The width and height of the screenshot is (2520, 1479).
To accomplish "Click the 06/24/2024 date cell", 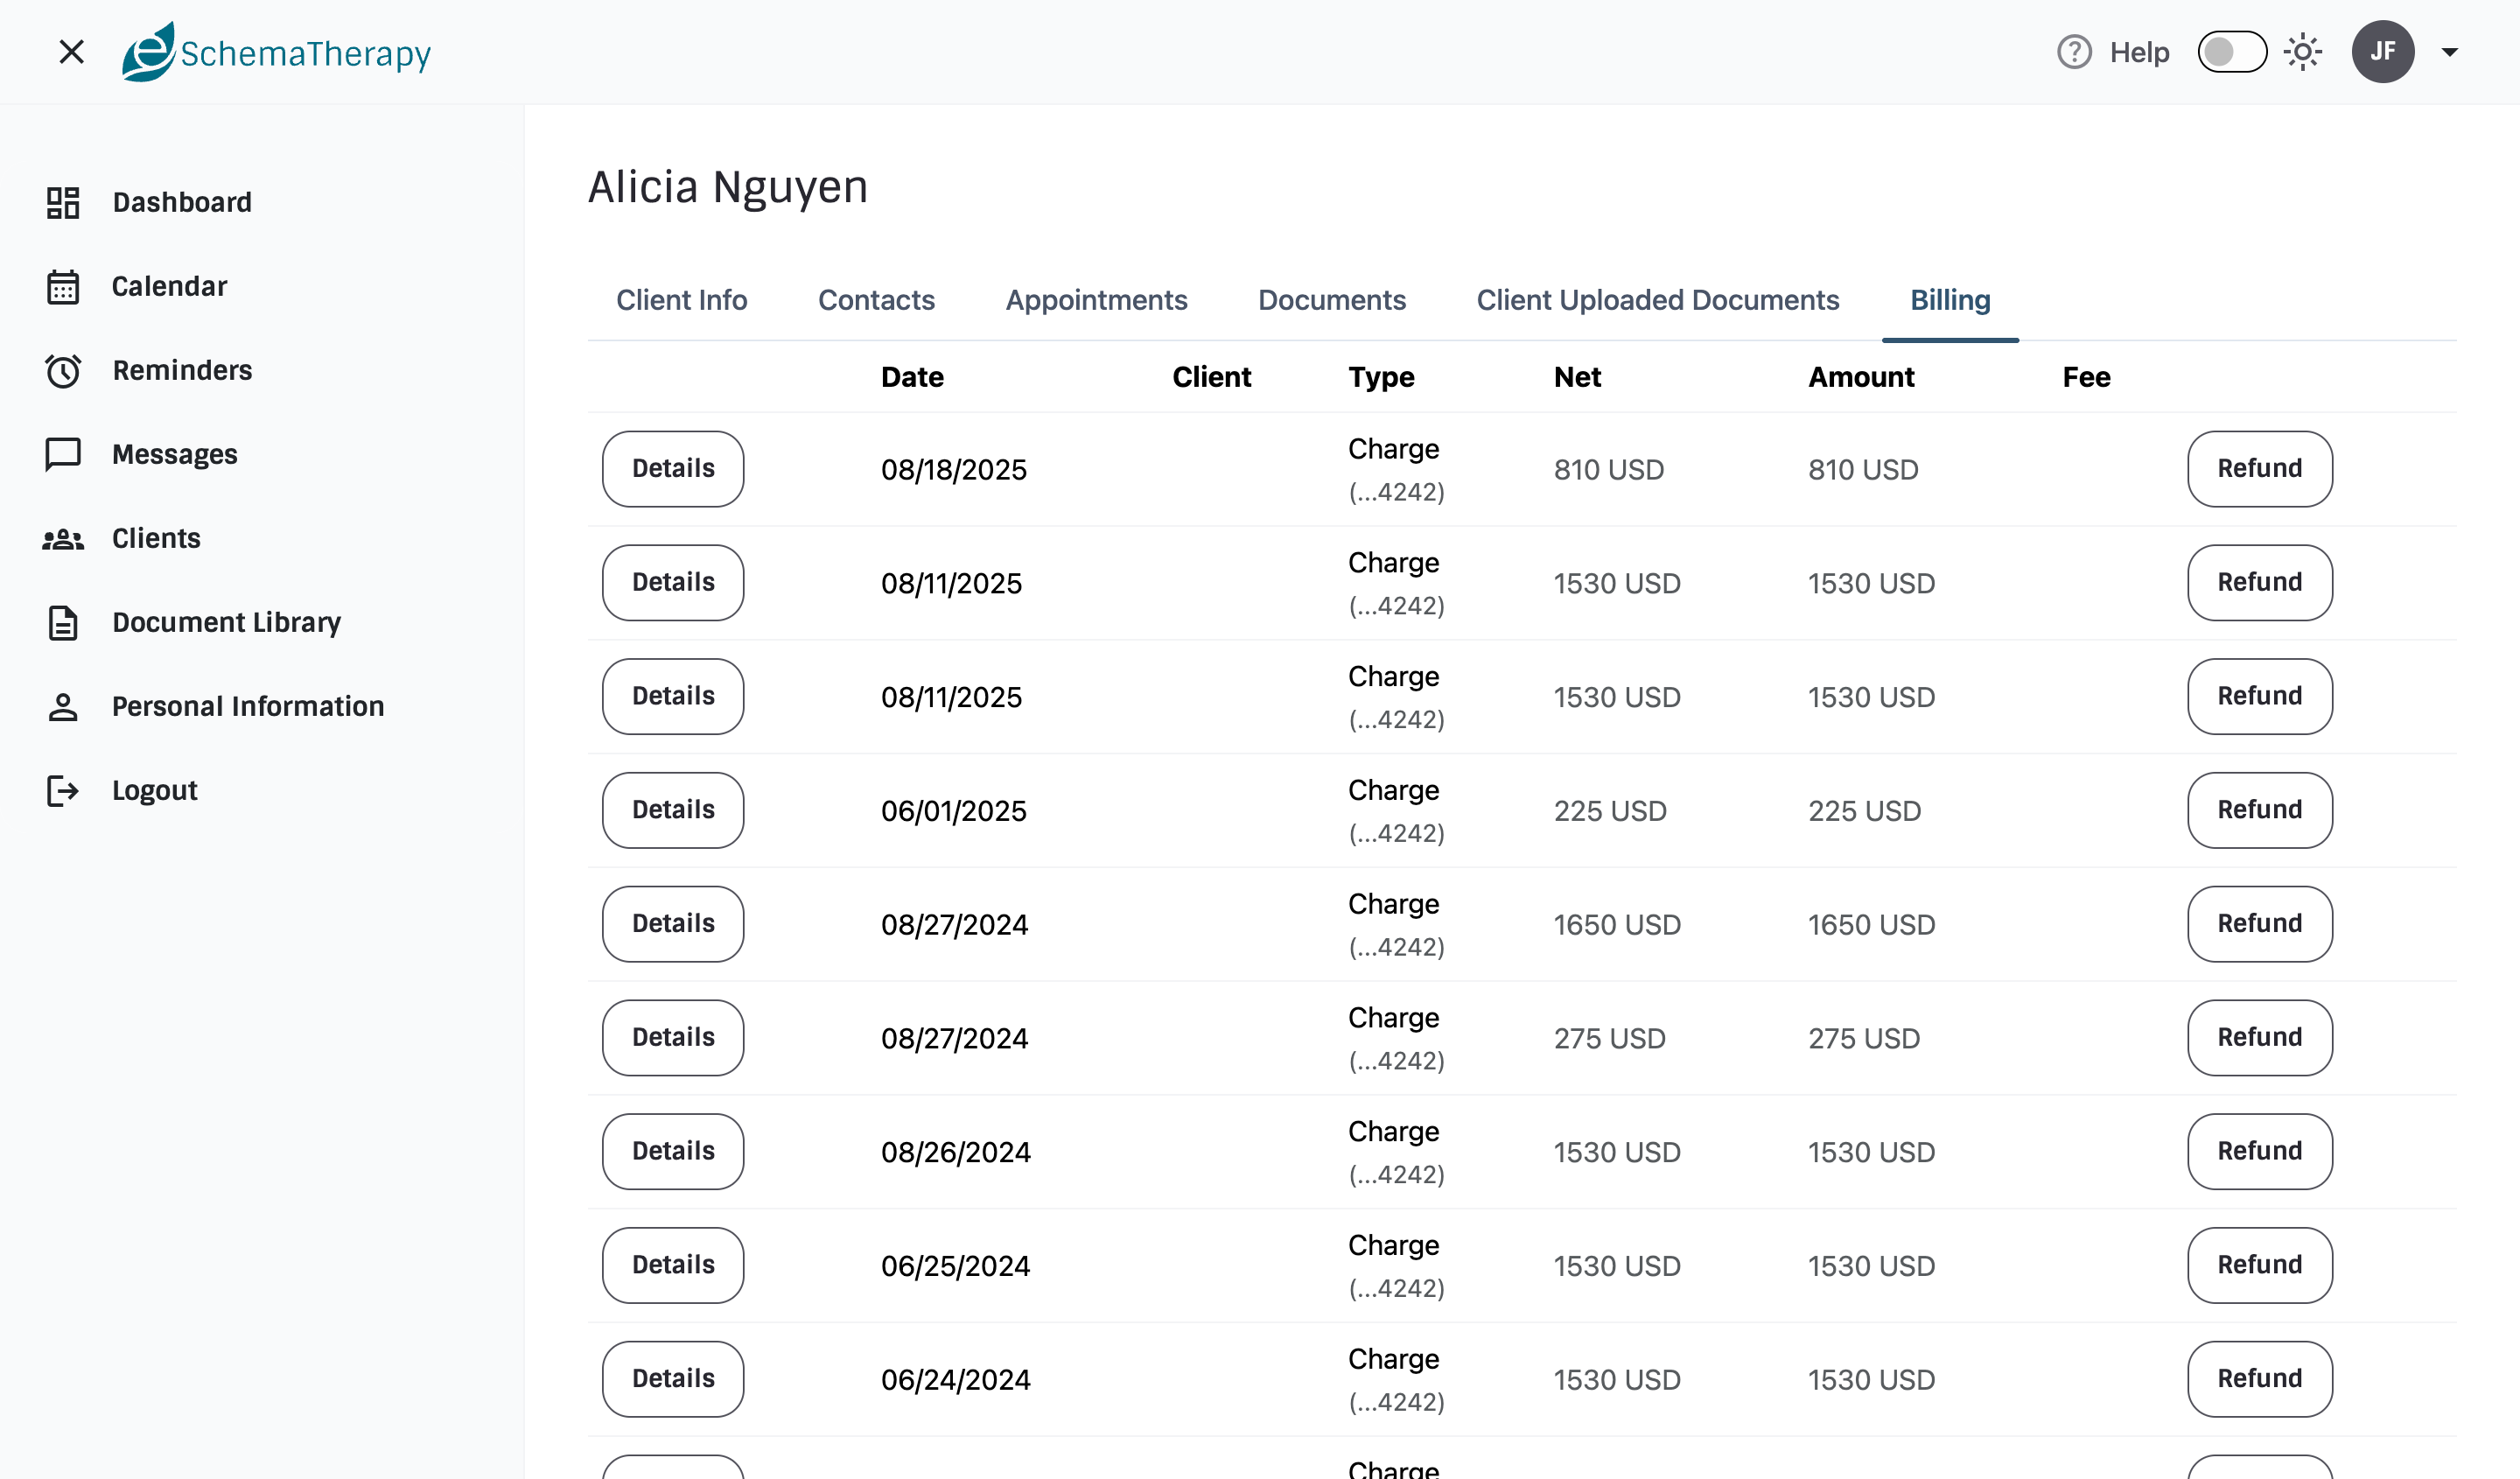I will click(x=955, y=1379).
